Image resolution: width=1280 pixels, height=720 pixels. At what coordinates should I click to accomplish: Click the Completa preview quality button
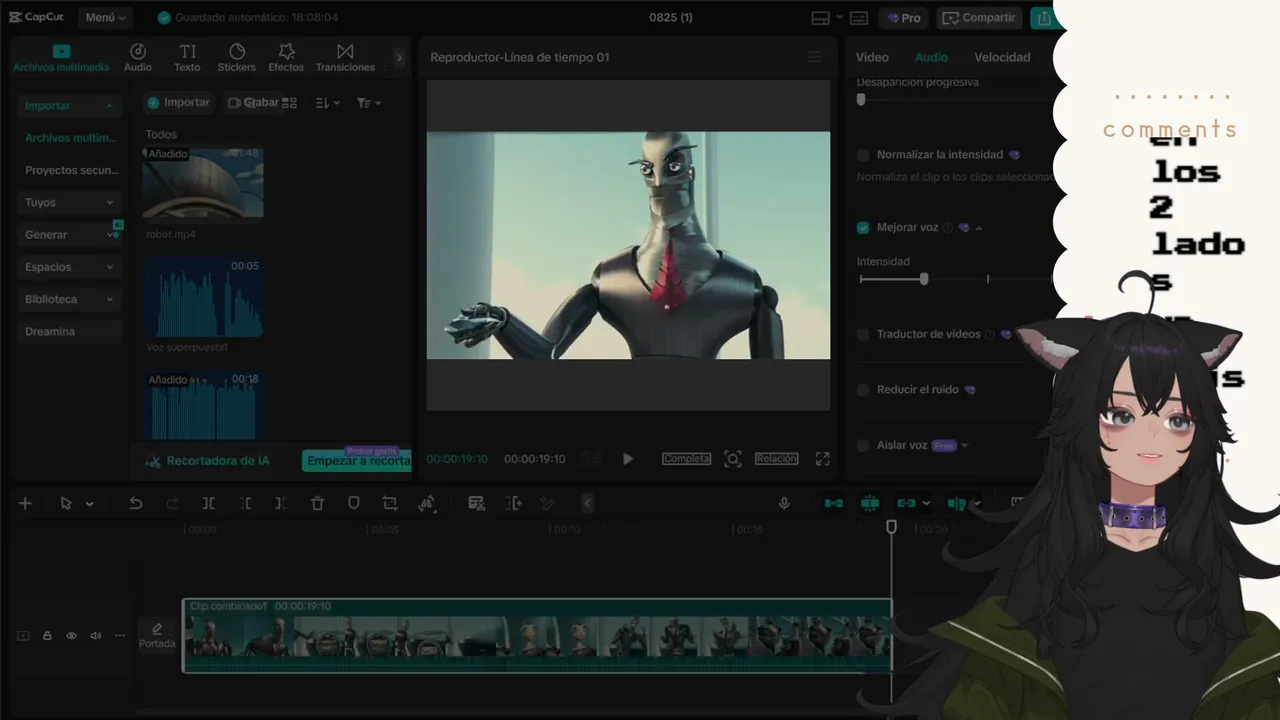pyautogui.click(x=686, y=459)
